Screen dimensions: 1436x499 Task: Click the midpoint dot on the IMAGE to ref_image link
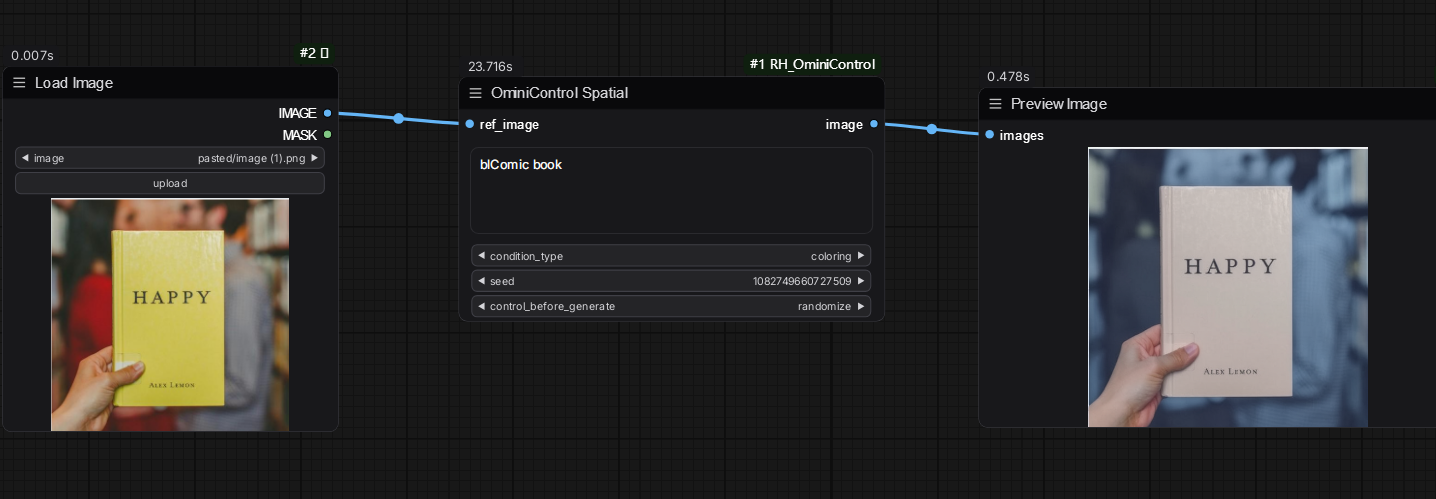(399, 119)
